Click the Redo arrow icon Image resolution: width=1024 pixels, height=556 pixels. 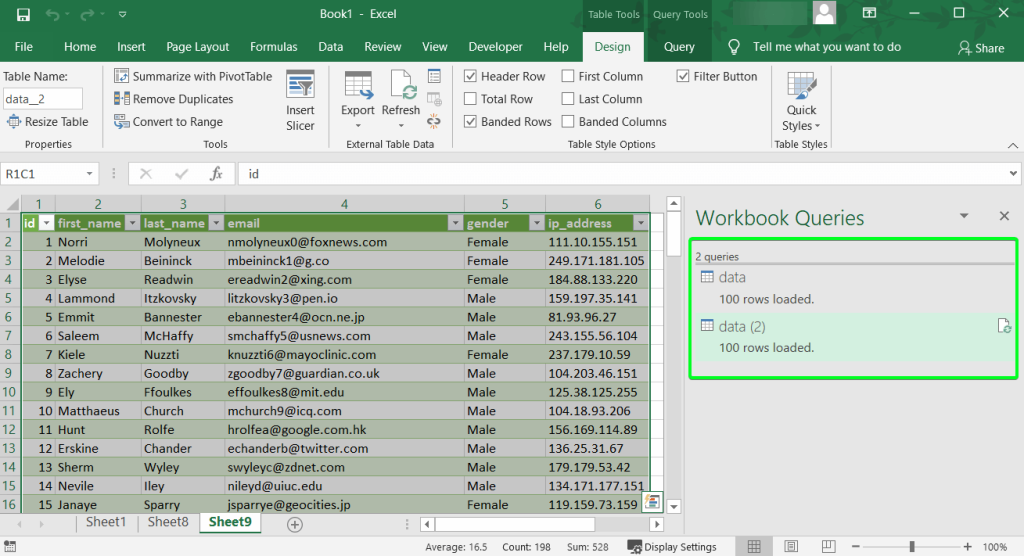88,14
